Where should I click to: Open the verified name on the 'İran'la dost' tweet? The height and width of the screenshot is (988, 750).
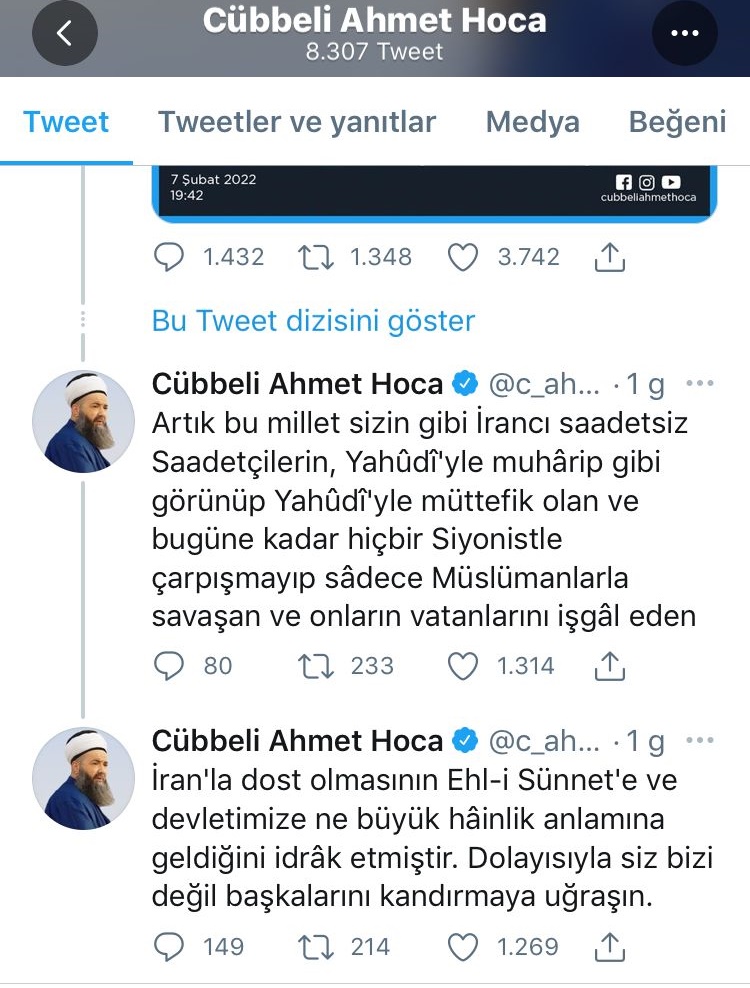click(297, 741)
